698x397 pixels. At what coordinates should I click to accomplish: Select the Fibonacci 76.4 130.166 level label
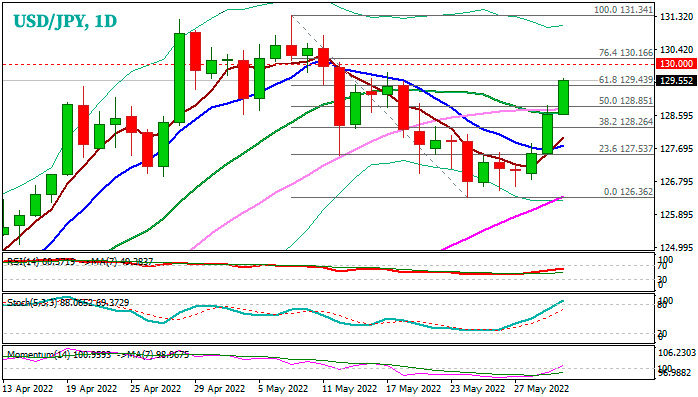click(x=626, y=53)
